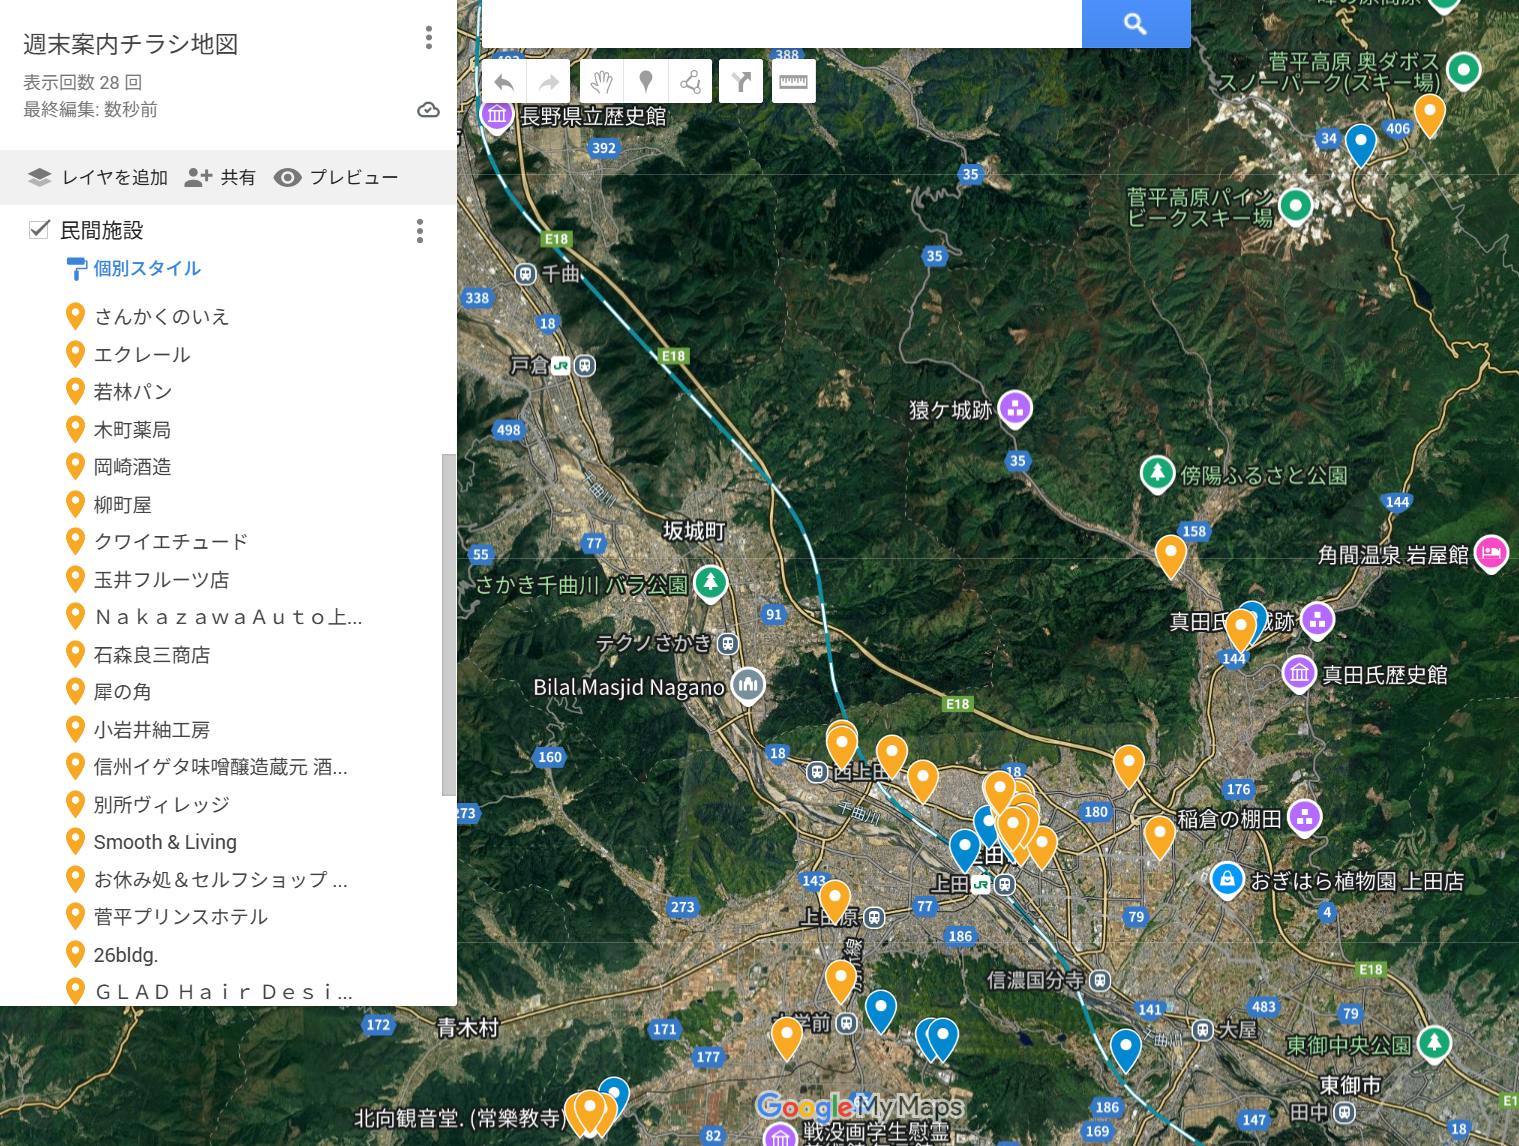Screen dimensions: 1519x1146
Task: Select the add directions tool
Action: [741, 82]
